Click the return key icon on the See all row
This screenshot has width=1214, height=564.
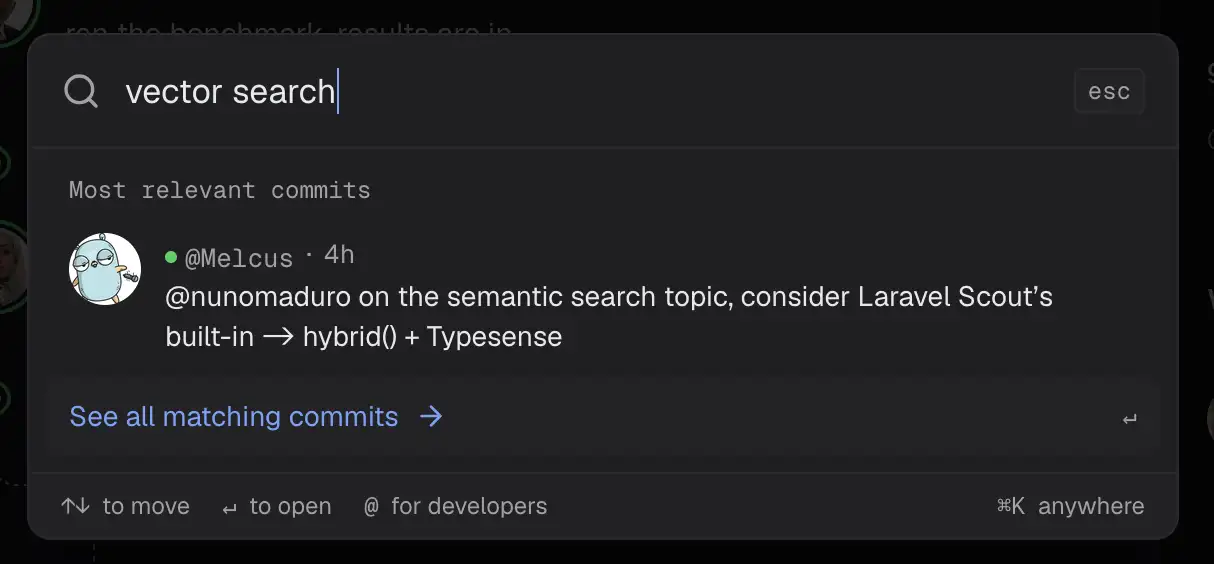click(x=1130, y=419)
